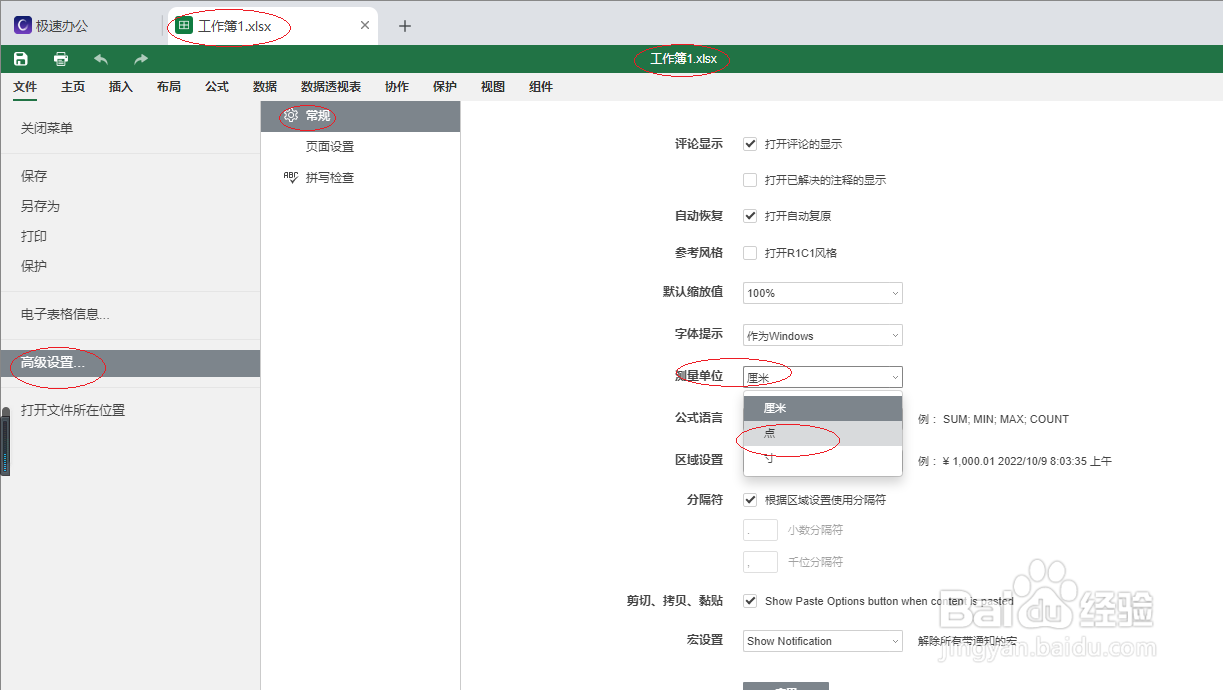Image resolution: width=1223 pixels, height=690 pixels.
Task: Click the plus icon to open a new tab
Action: [404, 24]
